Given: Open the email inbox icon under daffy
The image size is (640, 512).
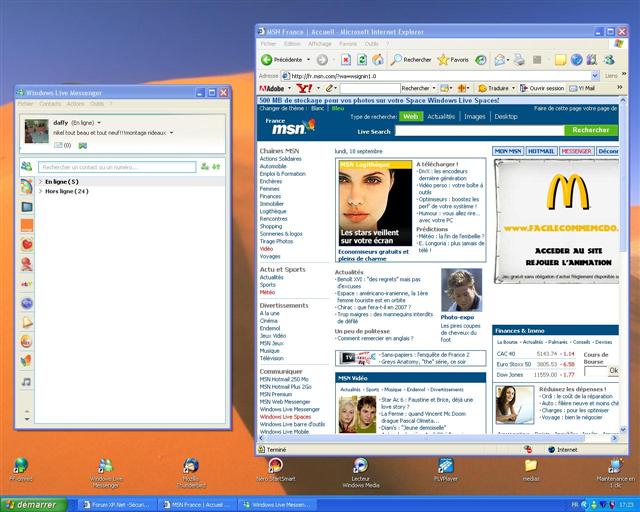Looking at the screenshot, I should (x=58, y=145).
